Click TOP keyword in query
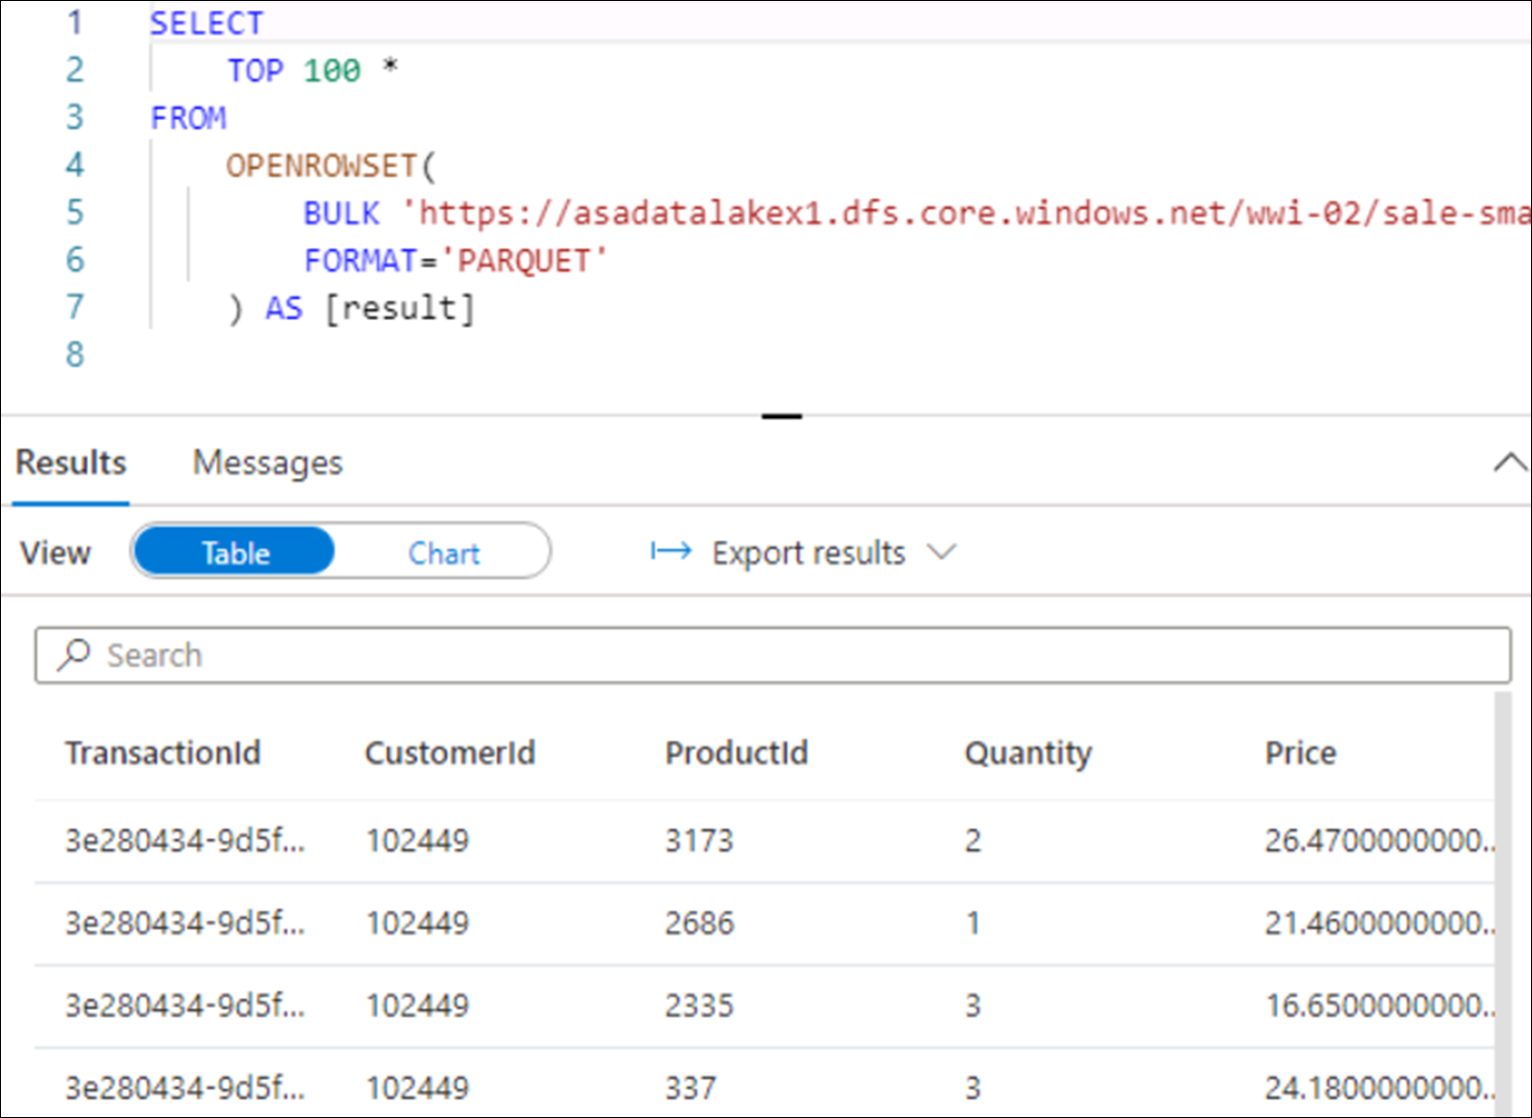This screenshot has height=1118, width=1532. [x=255, y=70]
